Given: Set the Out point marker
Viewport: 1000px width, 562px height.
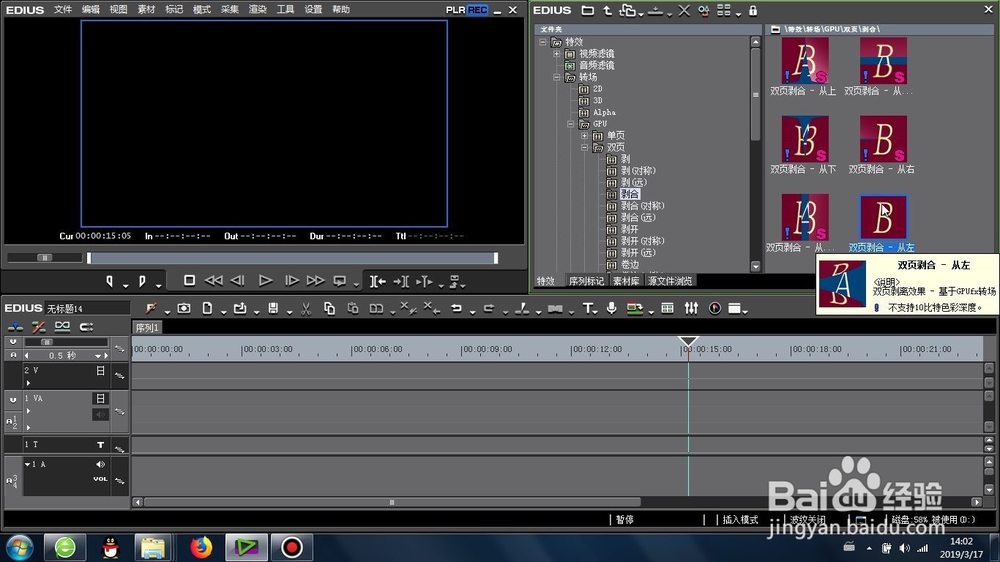Looking at the screenshot, I should click(x=142, y=281).
